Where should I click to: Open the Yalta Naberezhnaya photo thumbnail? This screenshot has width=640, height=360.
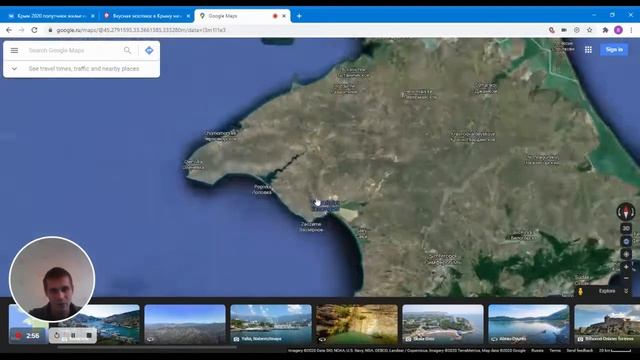pyautogui.click(x=271, y=324)
